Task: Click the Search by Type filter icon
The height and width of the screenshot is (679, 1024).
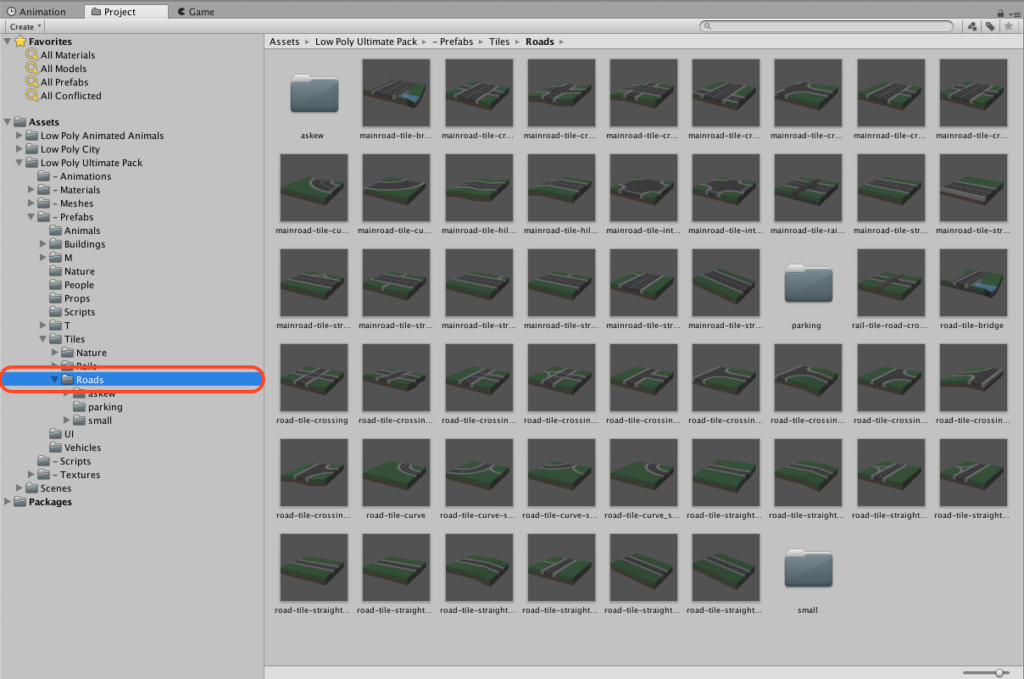Action: [972, 26]
